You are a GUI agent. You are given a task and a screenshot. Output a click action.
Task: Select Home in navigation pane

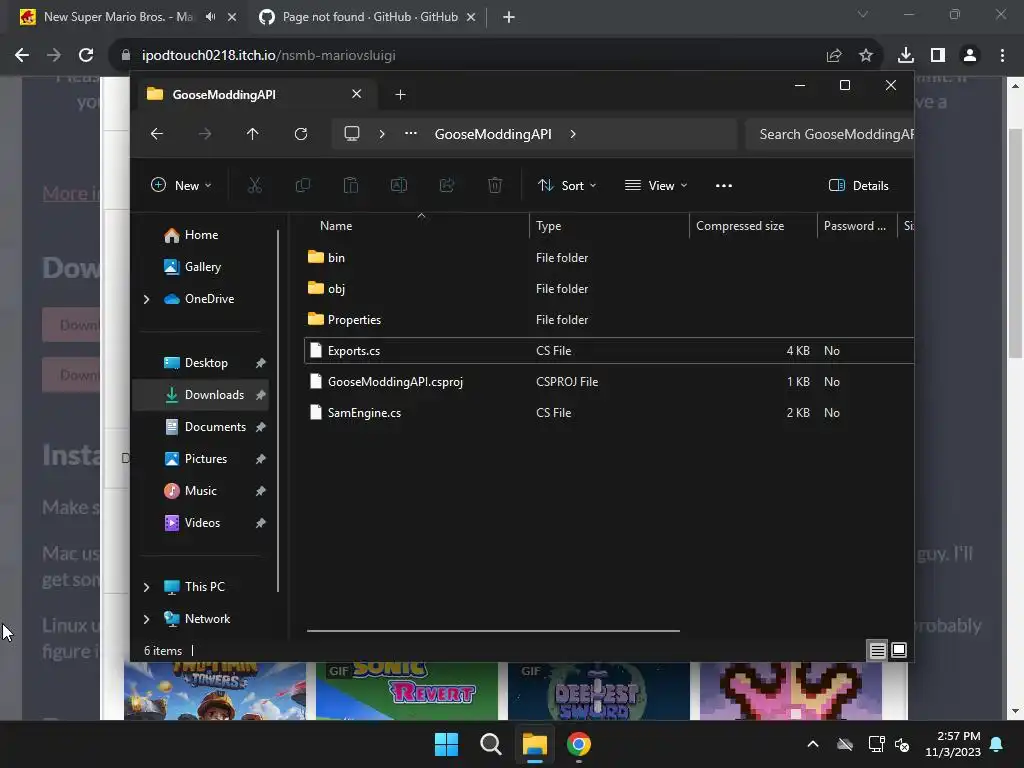click(201, 235)
